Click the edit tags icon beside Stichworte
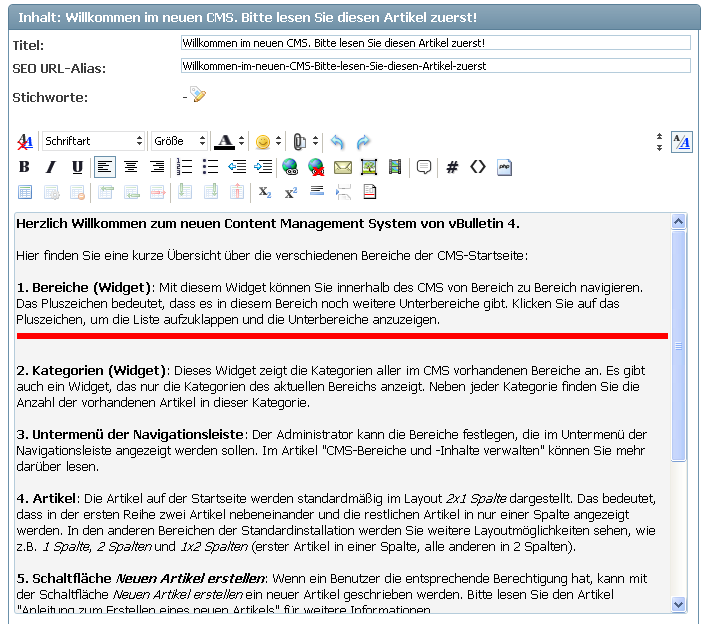Viewport: 706px width, 624px height. pyautogui.click(x=198, y=95)
